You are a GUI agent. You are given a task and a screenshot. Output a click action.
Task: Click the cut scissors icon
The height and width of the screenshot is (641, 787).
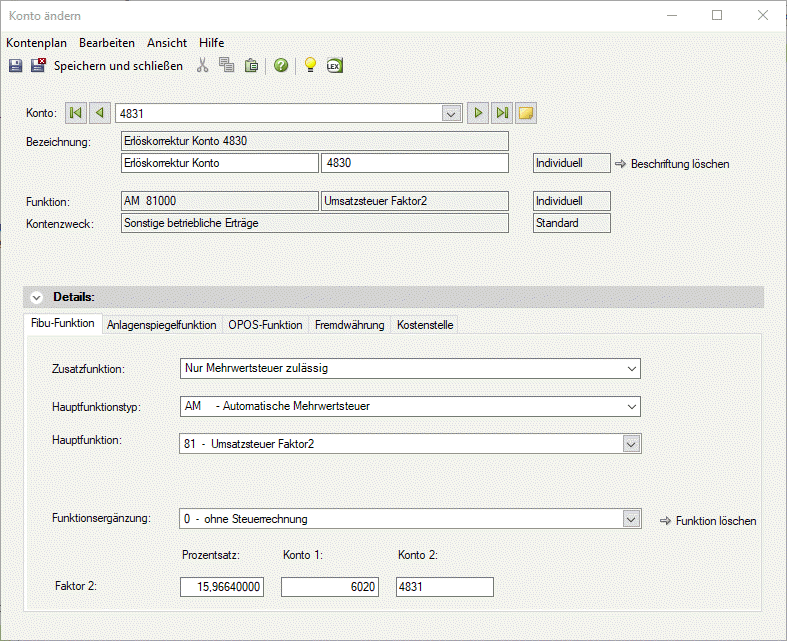[x=203, y=66]
